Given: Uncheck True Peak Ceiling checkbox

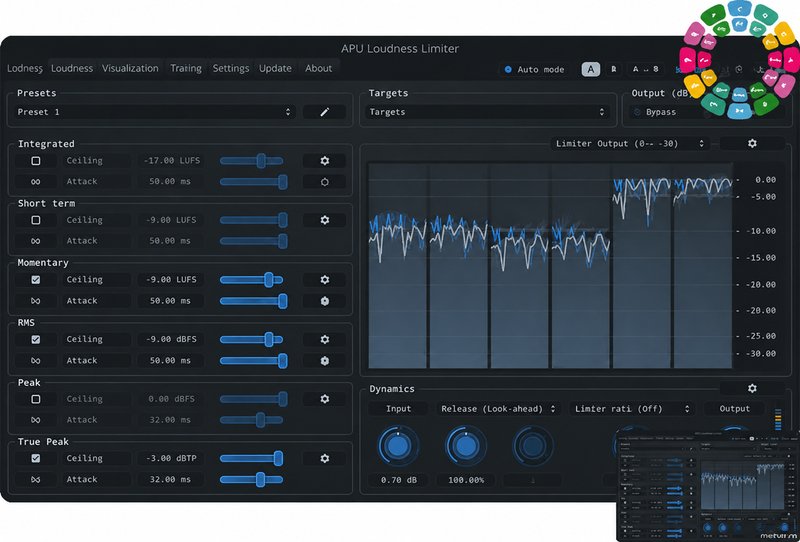Looking at the screenshot, I should click(36, 458).
